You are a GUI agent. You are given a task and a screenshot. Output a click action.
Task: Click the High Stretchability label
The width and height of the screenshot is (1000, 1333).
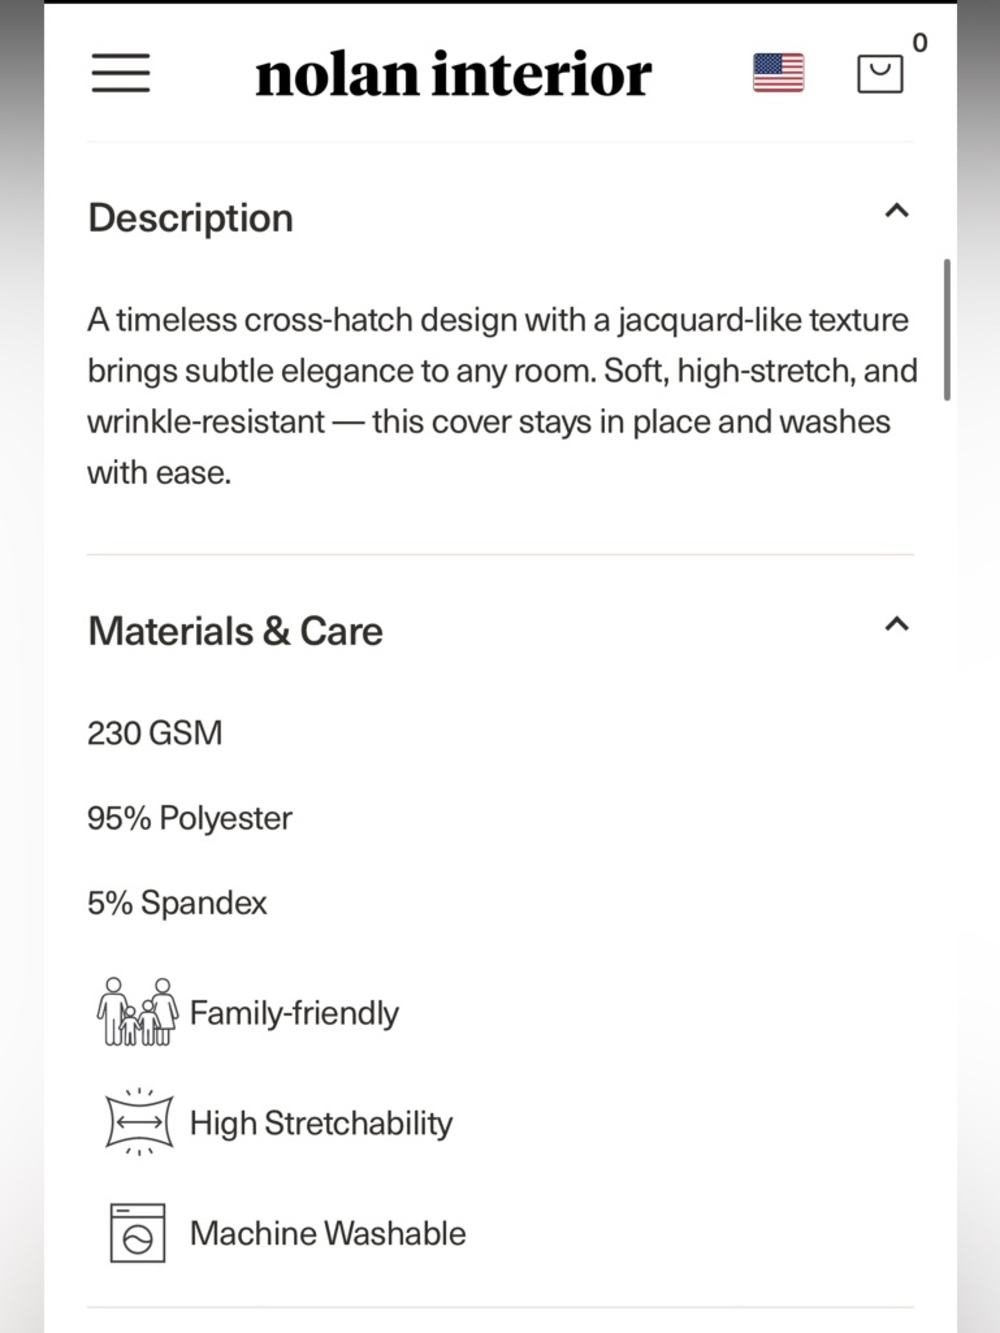coord(321,1123)
